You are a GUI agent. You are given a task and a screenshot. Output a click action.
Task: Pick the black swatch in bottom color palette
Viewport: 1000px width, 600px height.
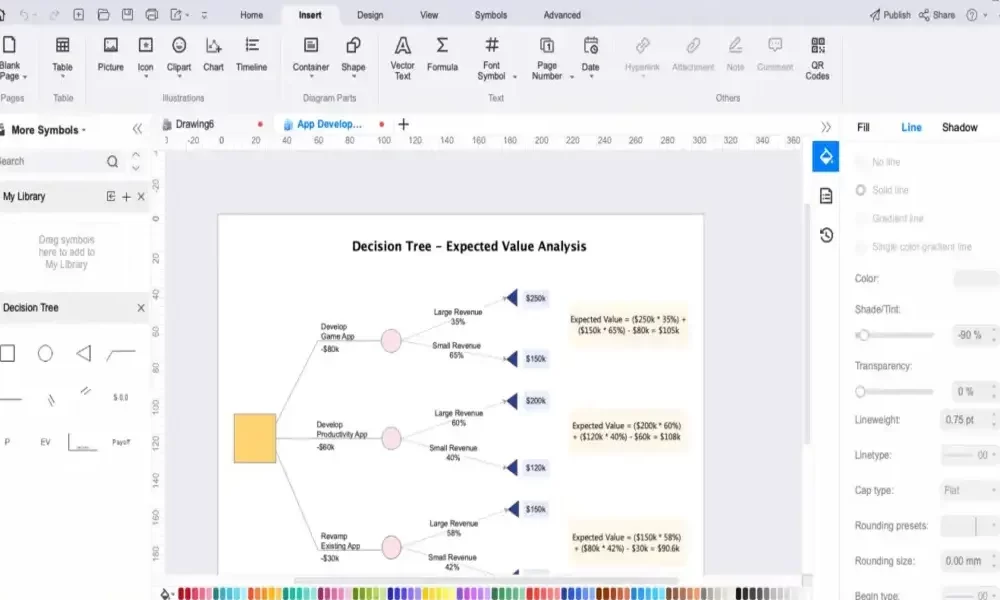pyautogui.click(x=740, y=594)
